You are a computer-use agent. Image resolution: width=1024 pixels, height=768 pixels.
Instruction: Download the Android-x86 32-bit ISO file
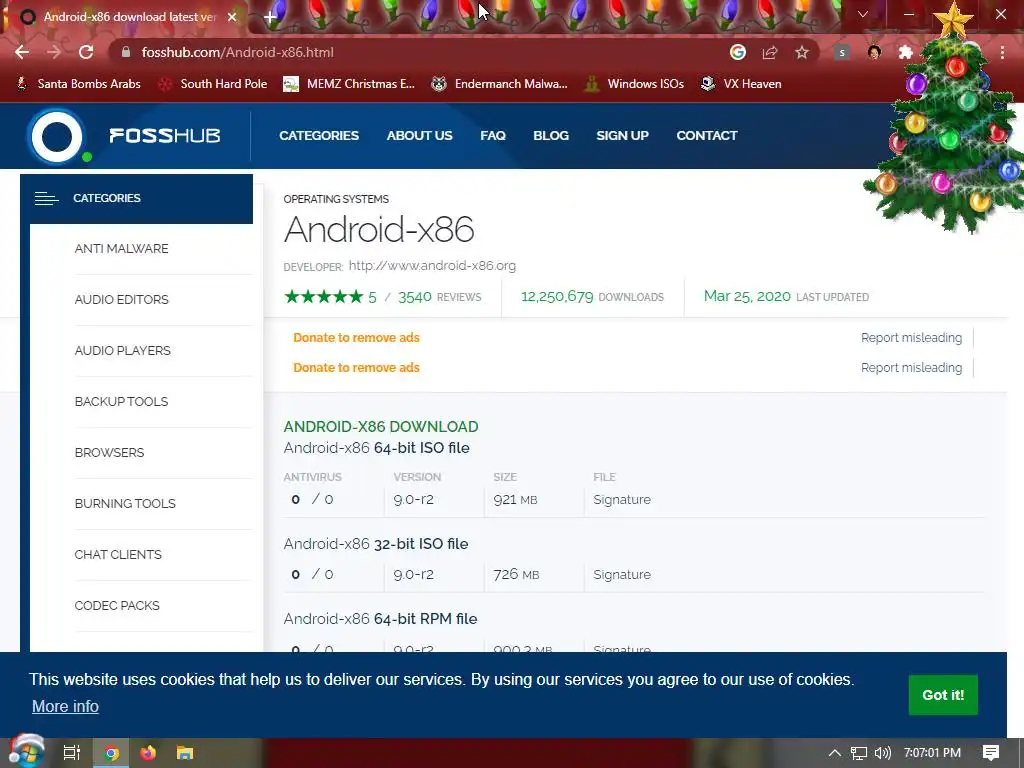coord(376,544)
